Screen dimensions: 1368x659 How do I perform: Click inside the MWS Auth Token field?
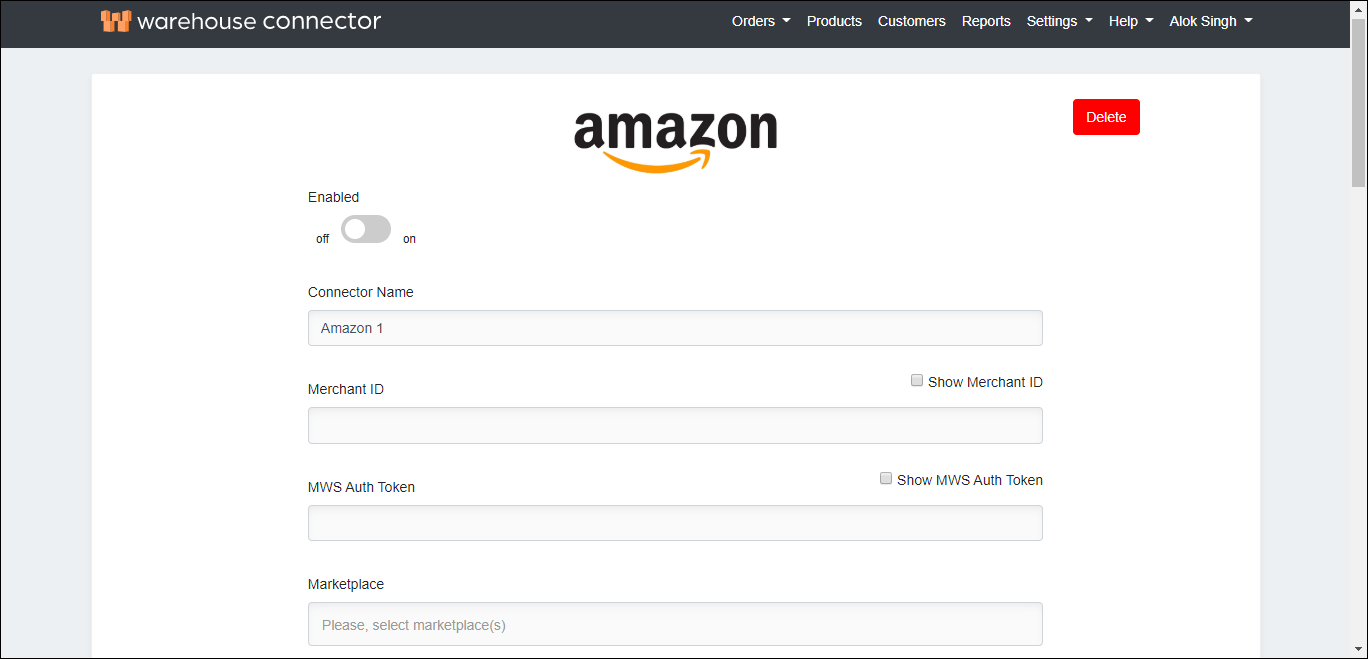tap(675, 522)
